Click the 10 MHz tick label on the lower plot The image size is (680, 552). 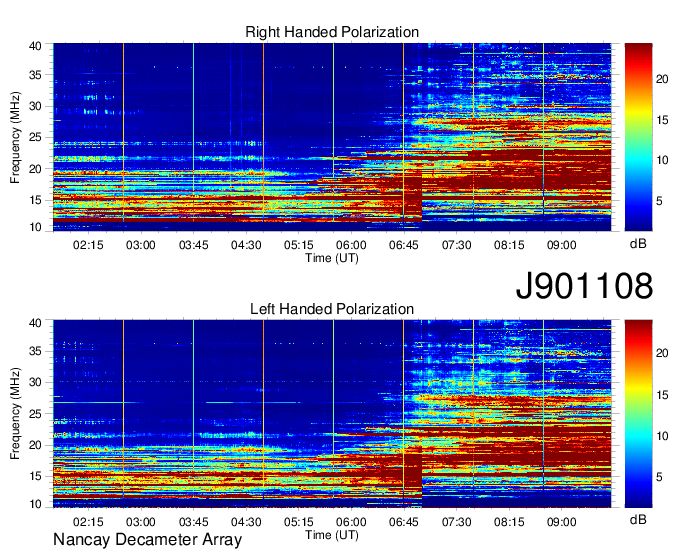coord(36,504)
